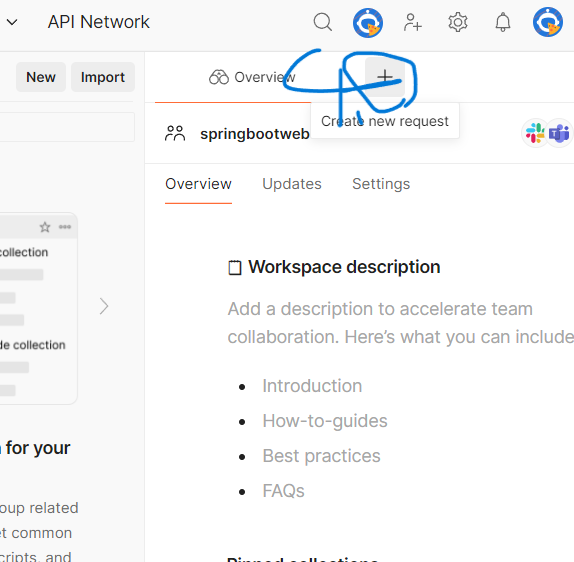Image resolution: width=574 pixels, height=562 pixels.
Task: Expand the dropdown chevron before API Network
Action: pos(12,22)
